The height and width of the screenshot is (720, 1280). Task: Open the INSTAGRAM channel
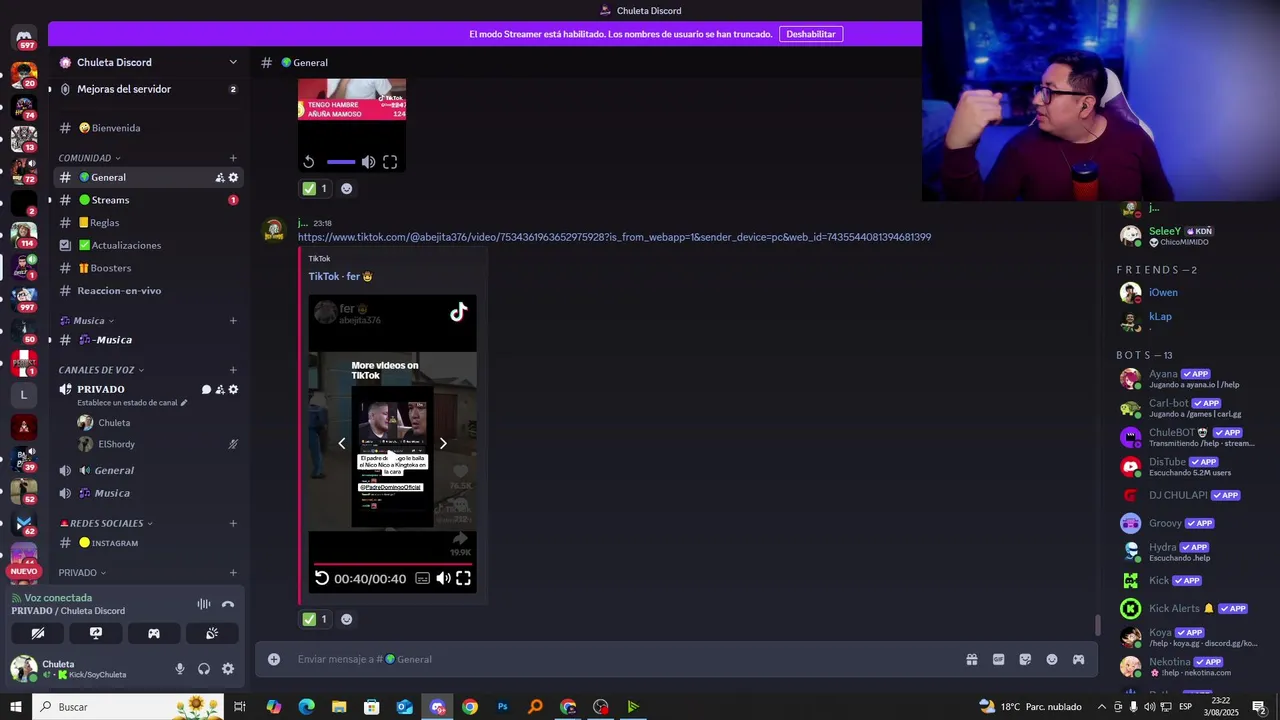click(x=148, y=543)
